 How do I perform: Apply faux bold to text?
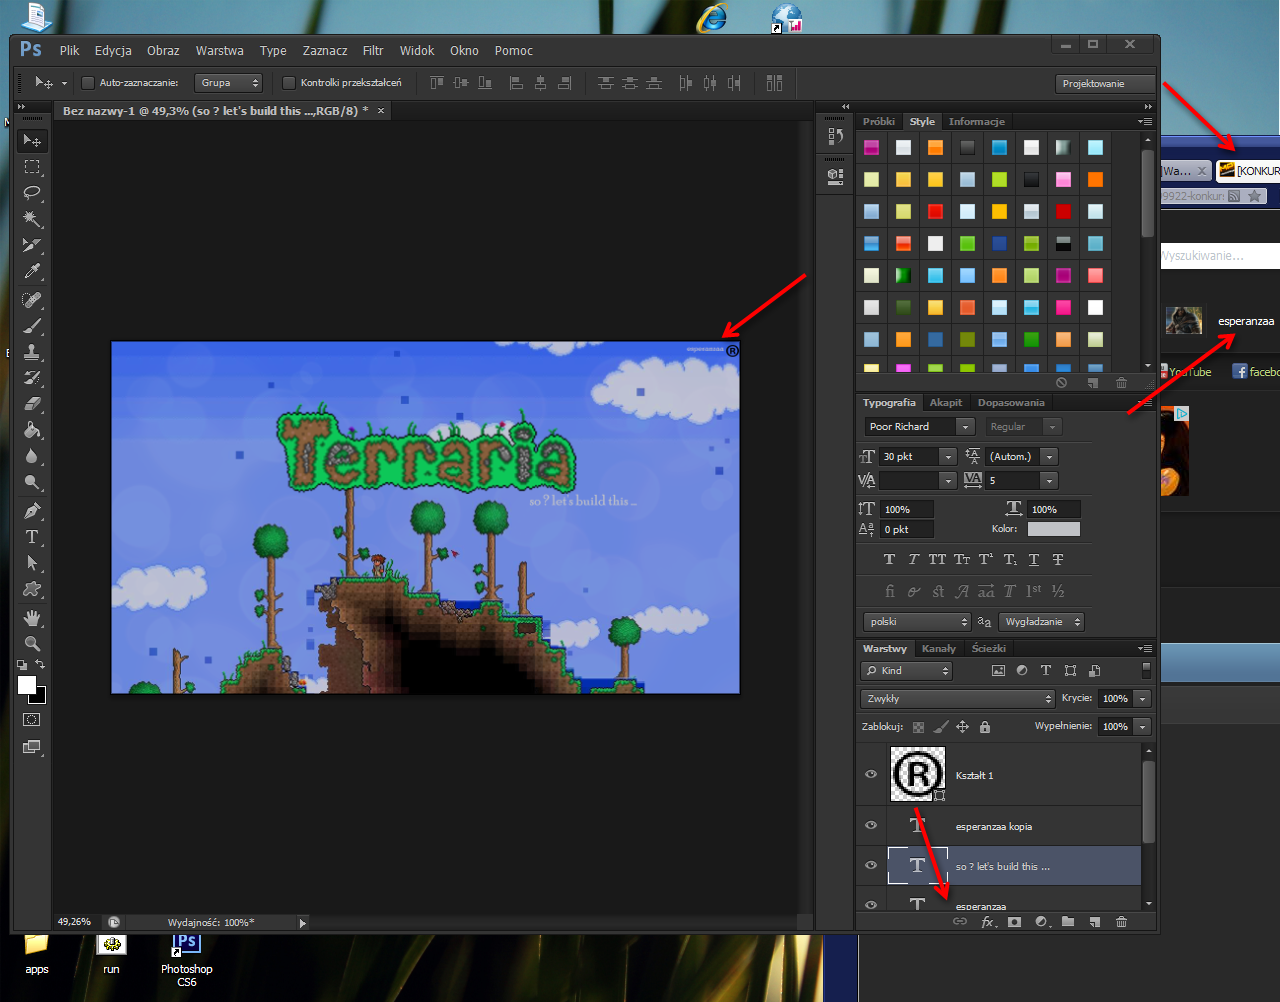click(889, 560)
